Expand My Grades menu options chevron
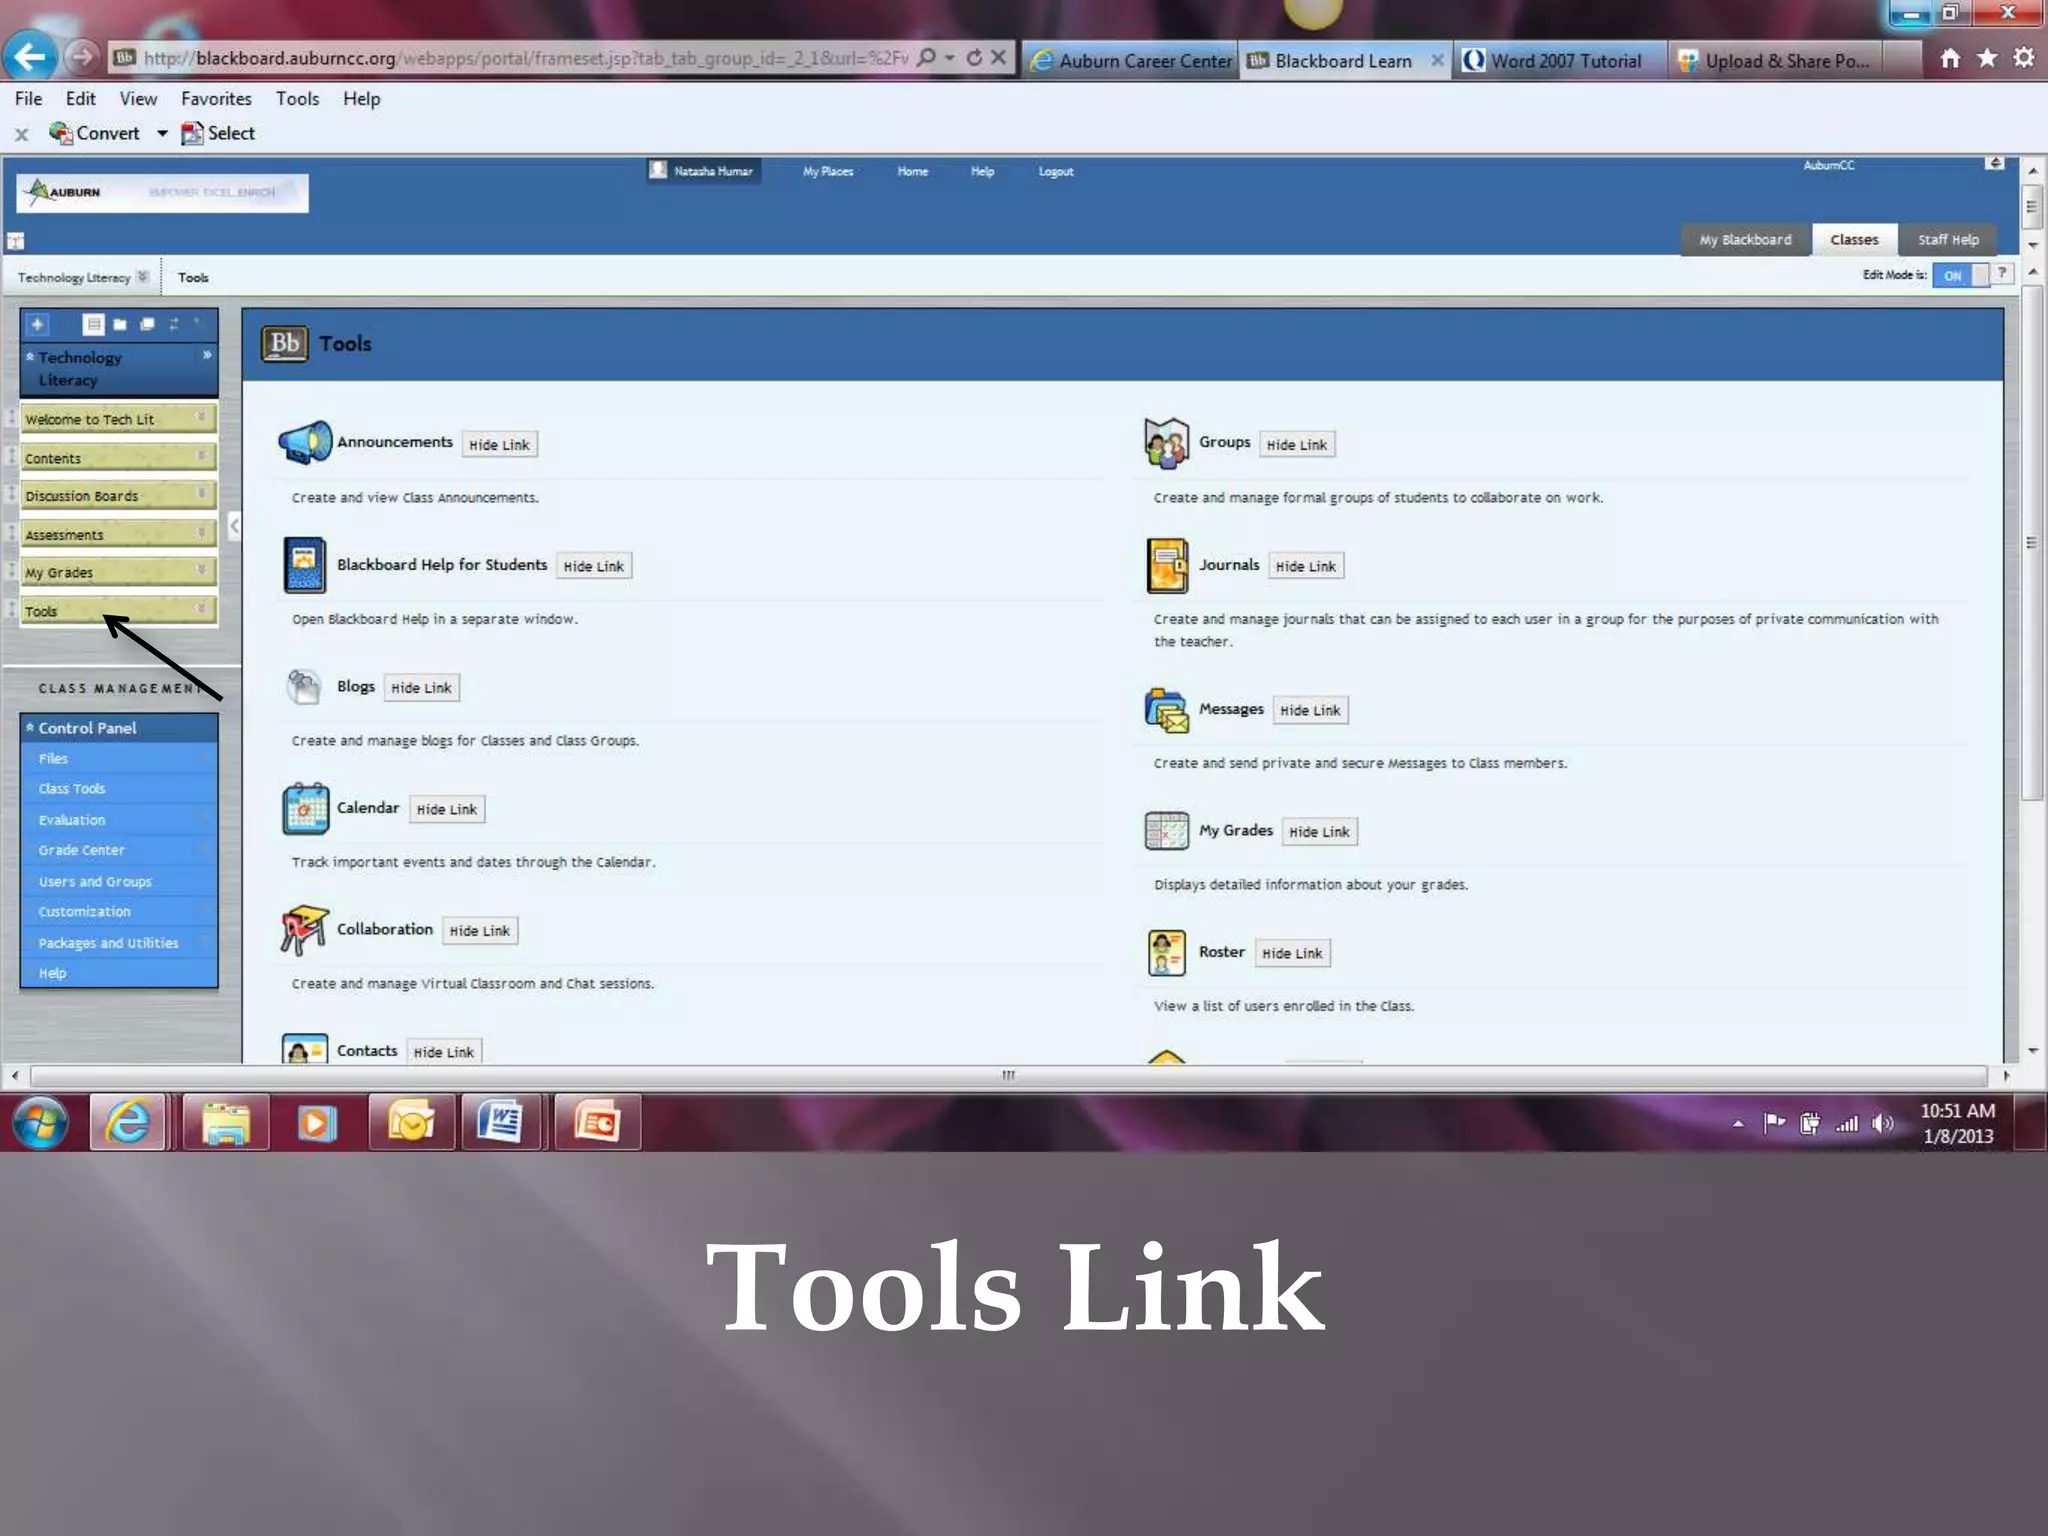Screen dimensions: 2048x1536 [x=201, y=571]
